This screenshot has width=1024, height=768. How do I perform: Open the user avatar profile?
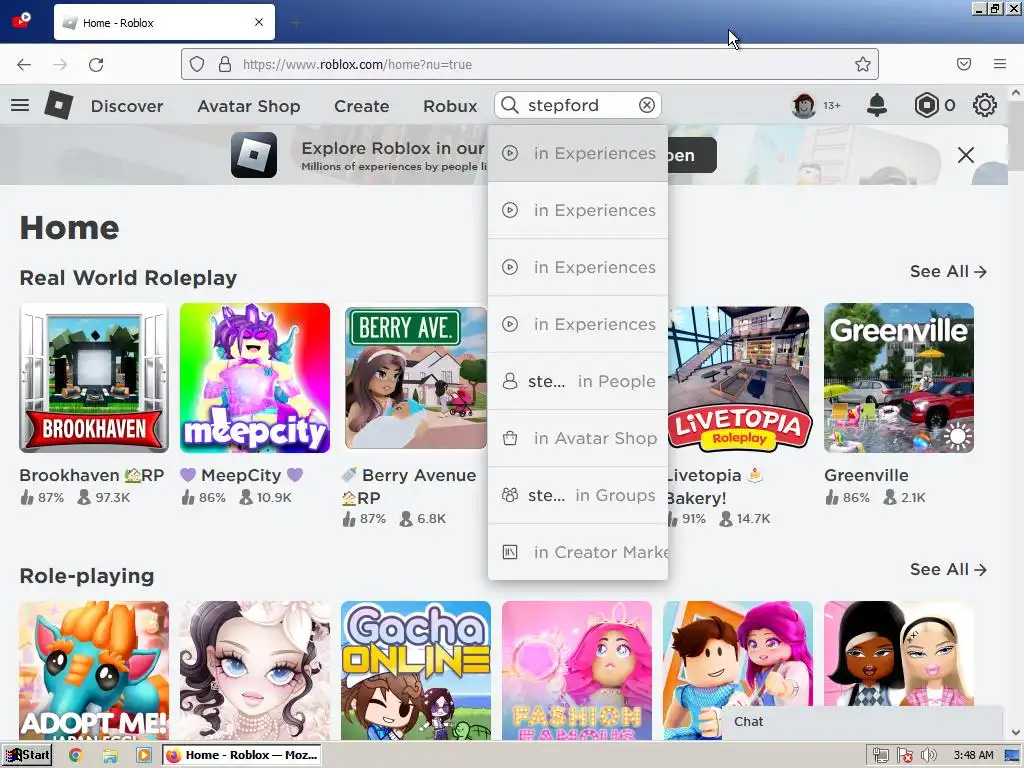pos(804,105)
